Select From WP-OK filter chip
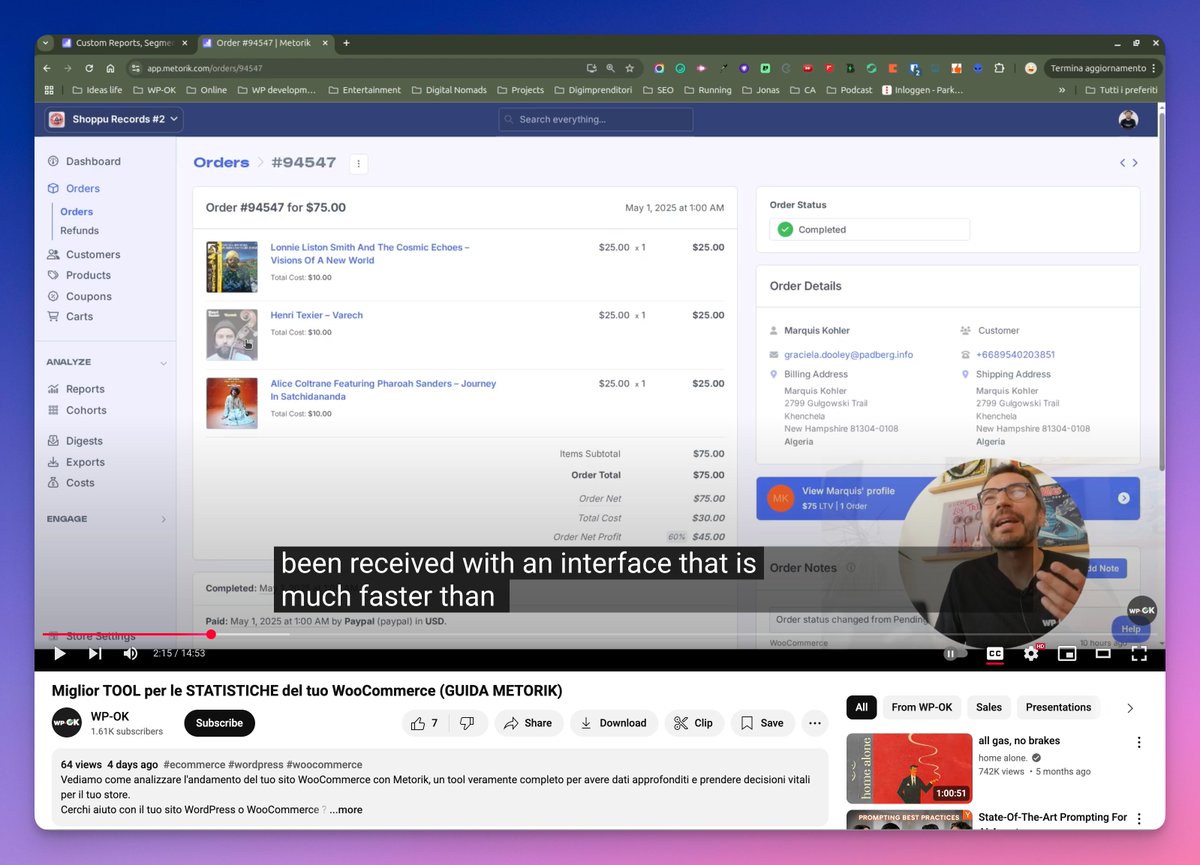 tap(921, 707)
